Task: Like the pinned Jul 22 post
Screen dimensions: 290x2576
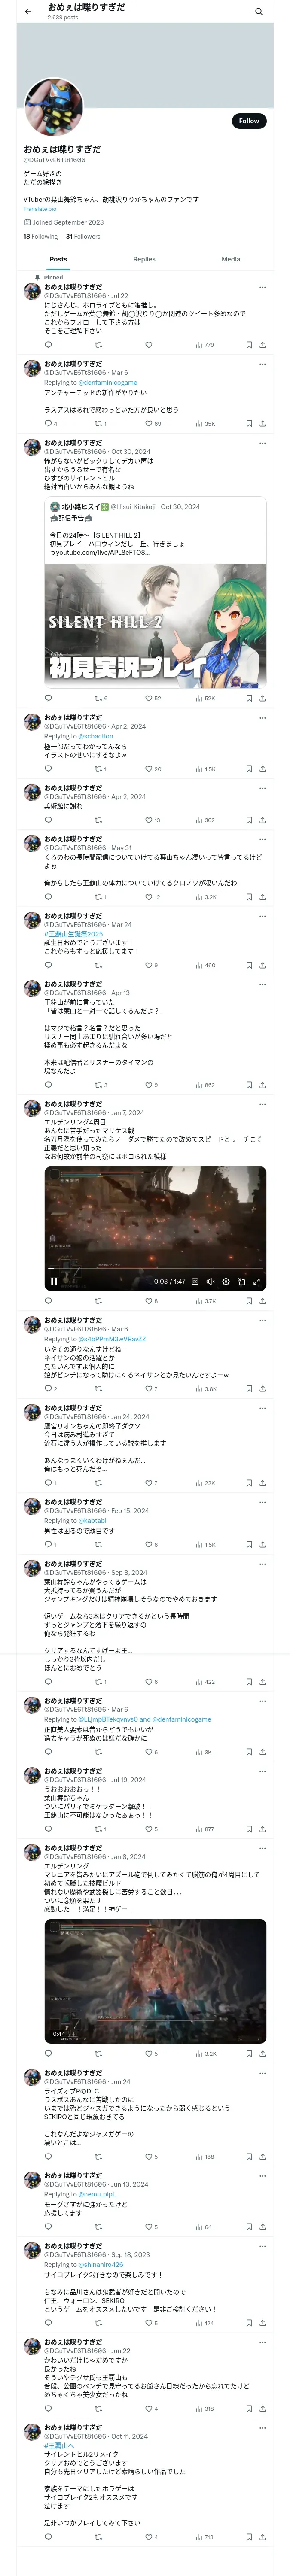Action: [148, 345]
